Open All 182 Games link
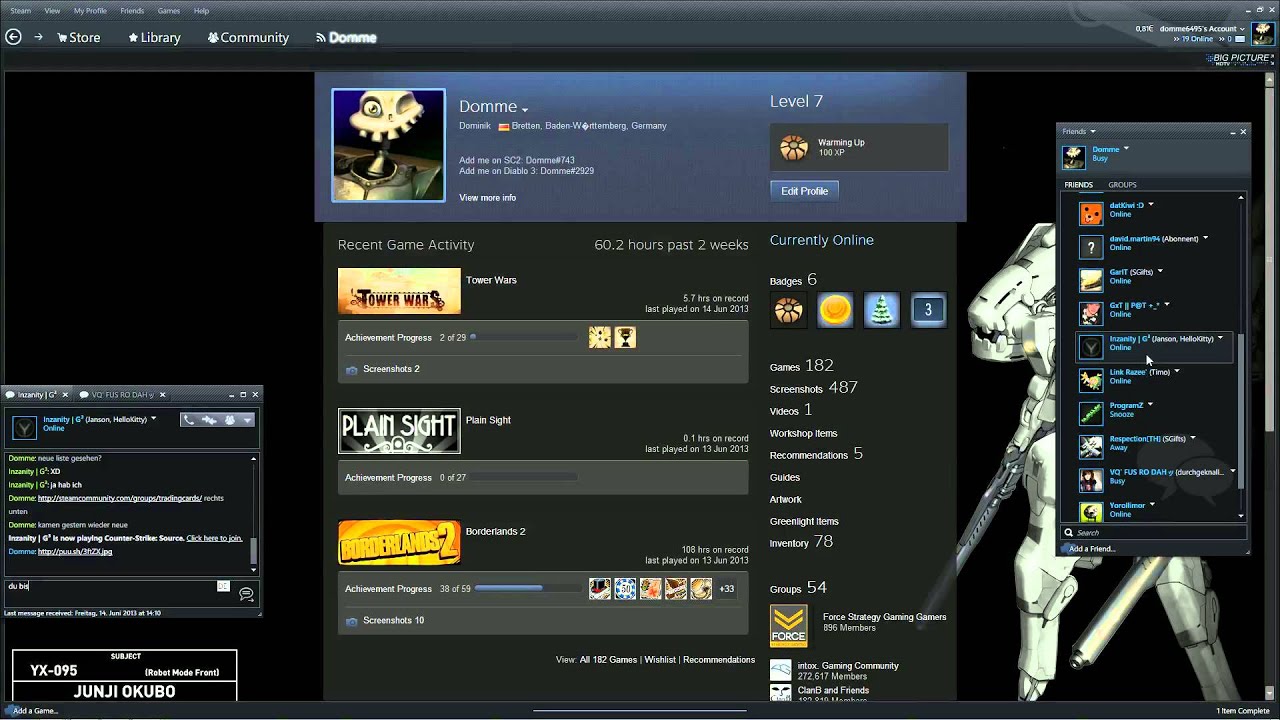 (608, 660)
